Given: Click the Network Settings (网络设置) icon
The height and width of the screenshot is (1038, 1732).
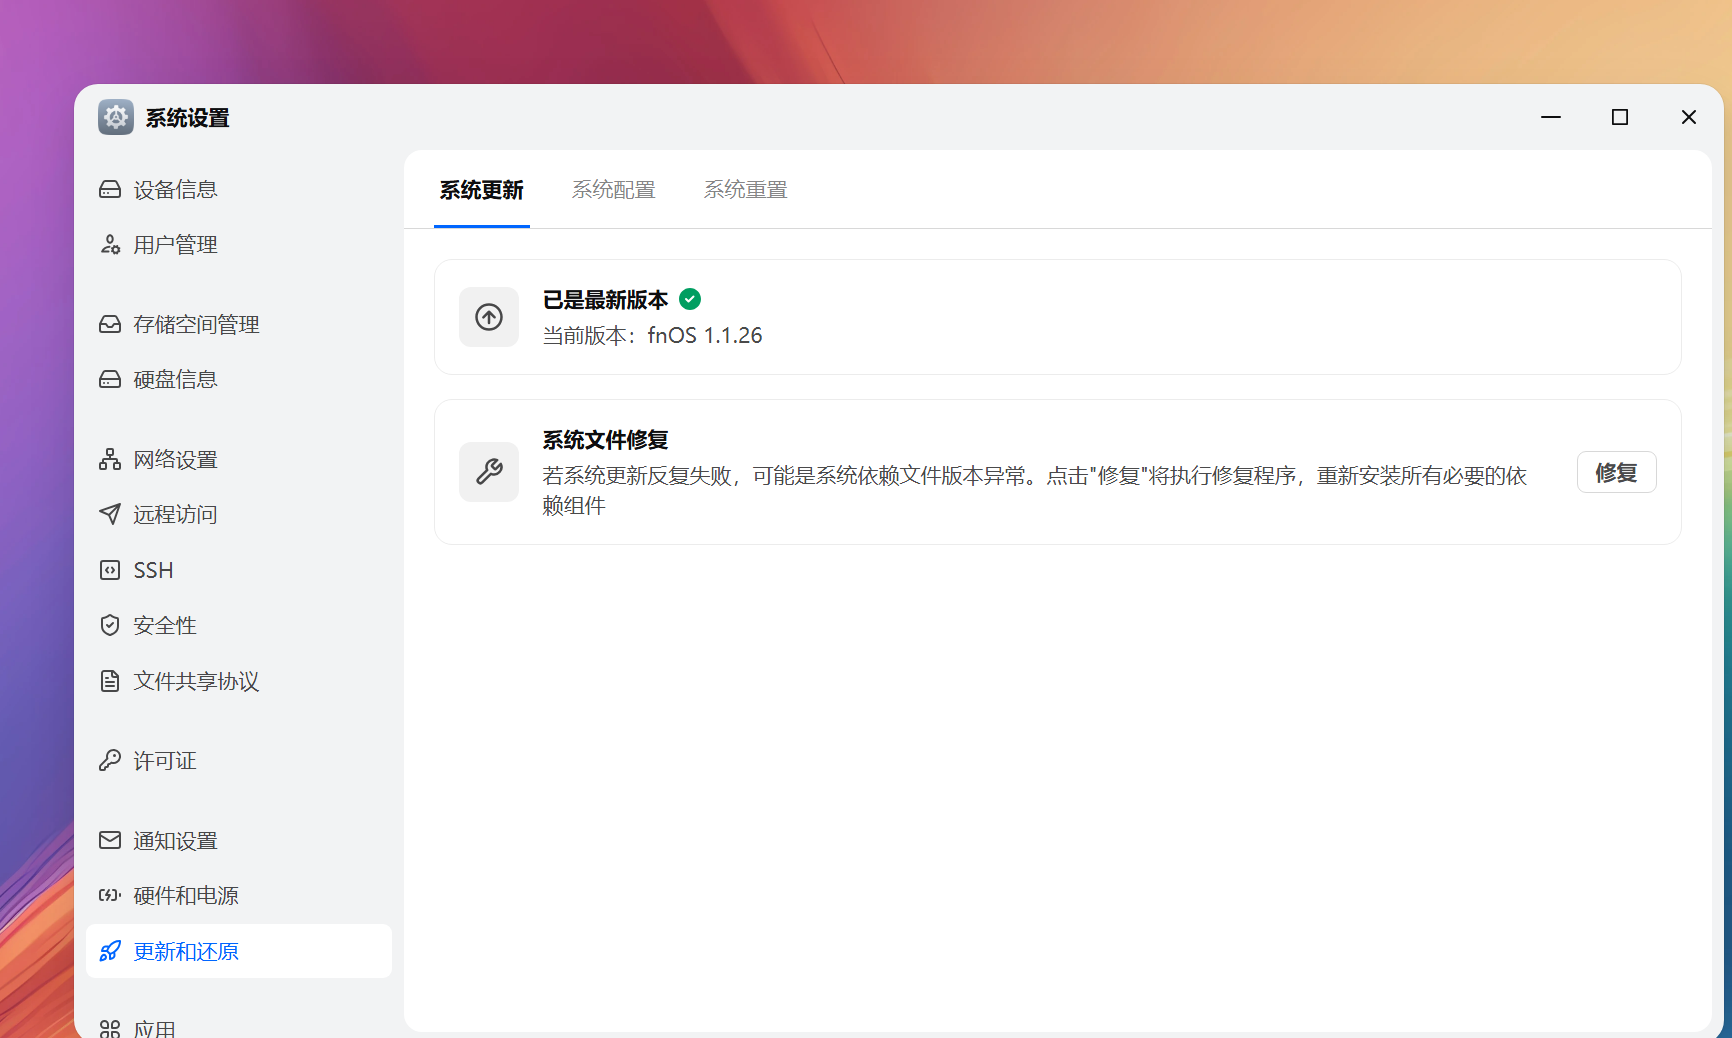Looking at the screenshot, I should tap(110, 460).
